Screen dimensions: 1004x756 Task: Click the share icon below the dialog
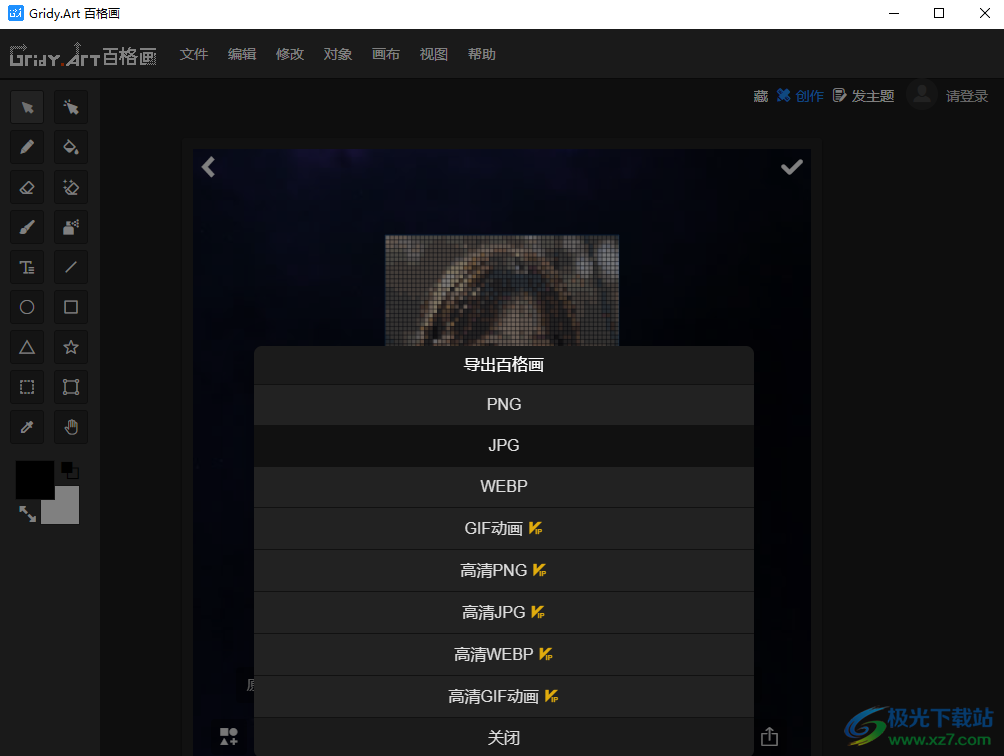[769, 736]
